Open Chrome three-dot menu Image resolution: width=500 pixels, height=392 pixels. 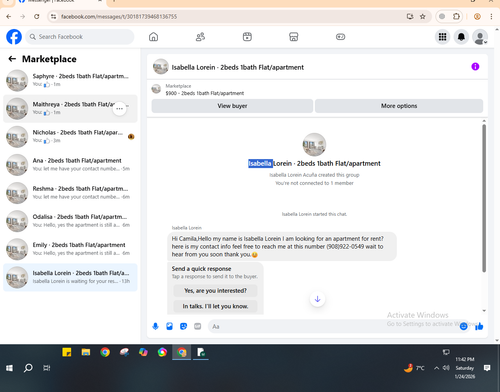[x=491, y=16]
